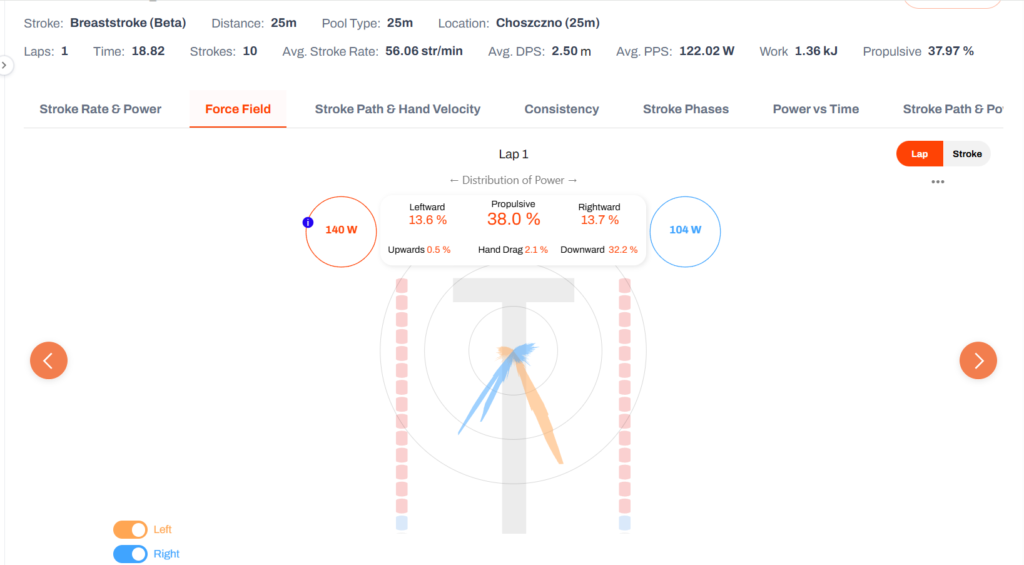Screen dimensions: 1024x565
Task: Go to next lap with right arrow
Action: (x=978, y=361)
